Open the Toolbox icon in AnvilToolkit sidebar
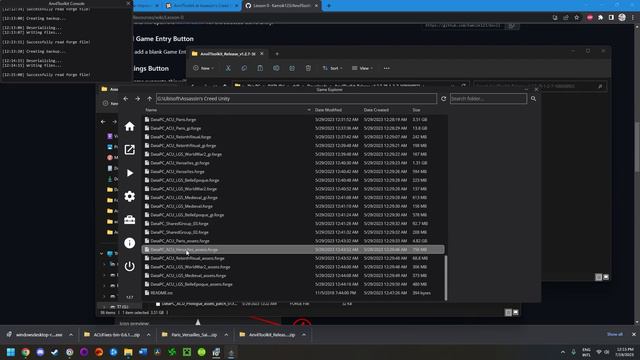Viewport: 640px width, 360px height. (129, 220)
